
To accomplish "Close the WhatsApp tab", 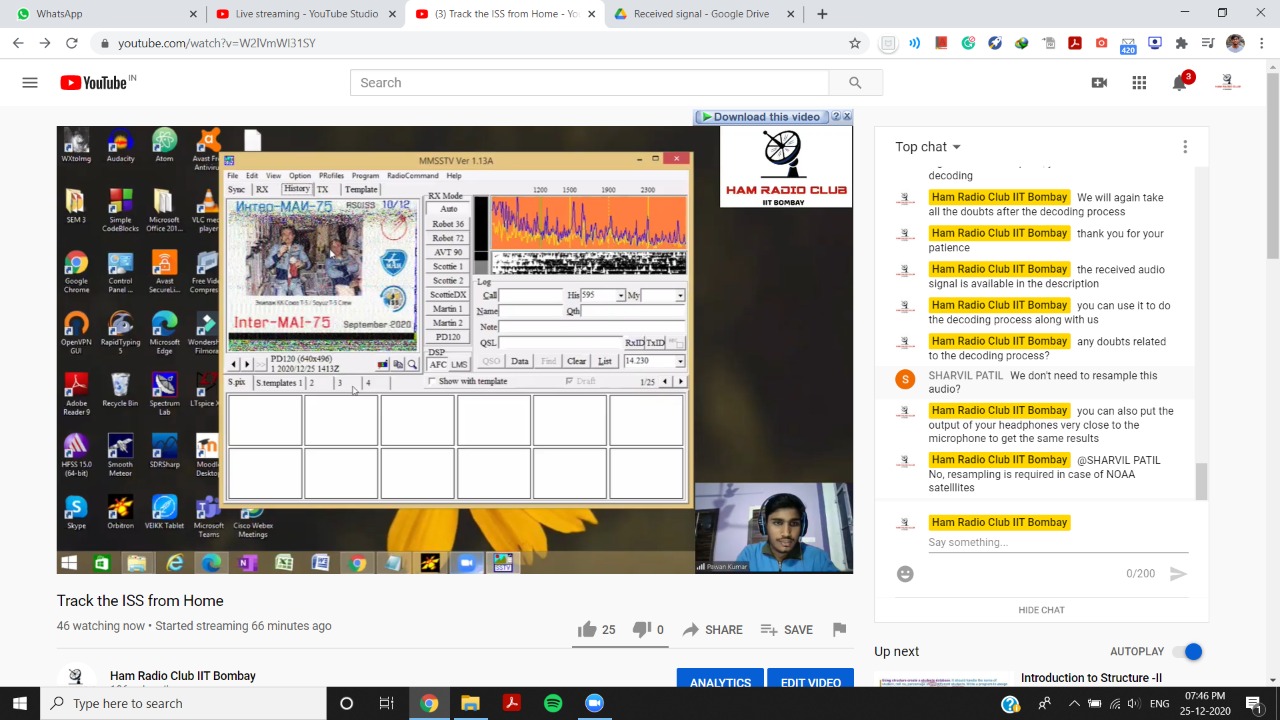I will pos(193,14).
